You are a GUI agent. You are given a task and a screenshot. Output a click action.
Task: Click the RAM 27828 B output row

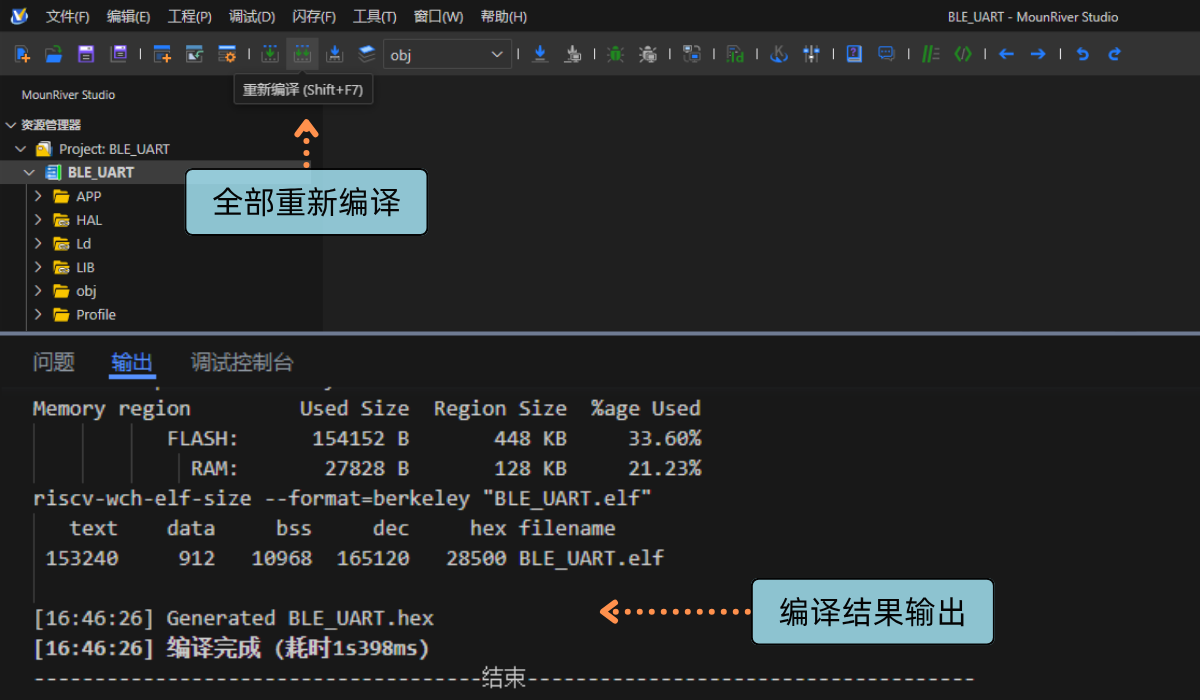[x=446, y=468]
